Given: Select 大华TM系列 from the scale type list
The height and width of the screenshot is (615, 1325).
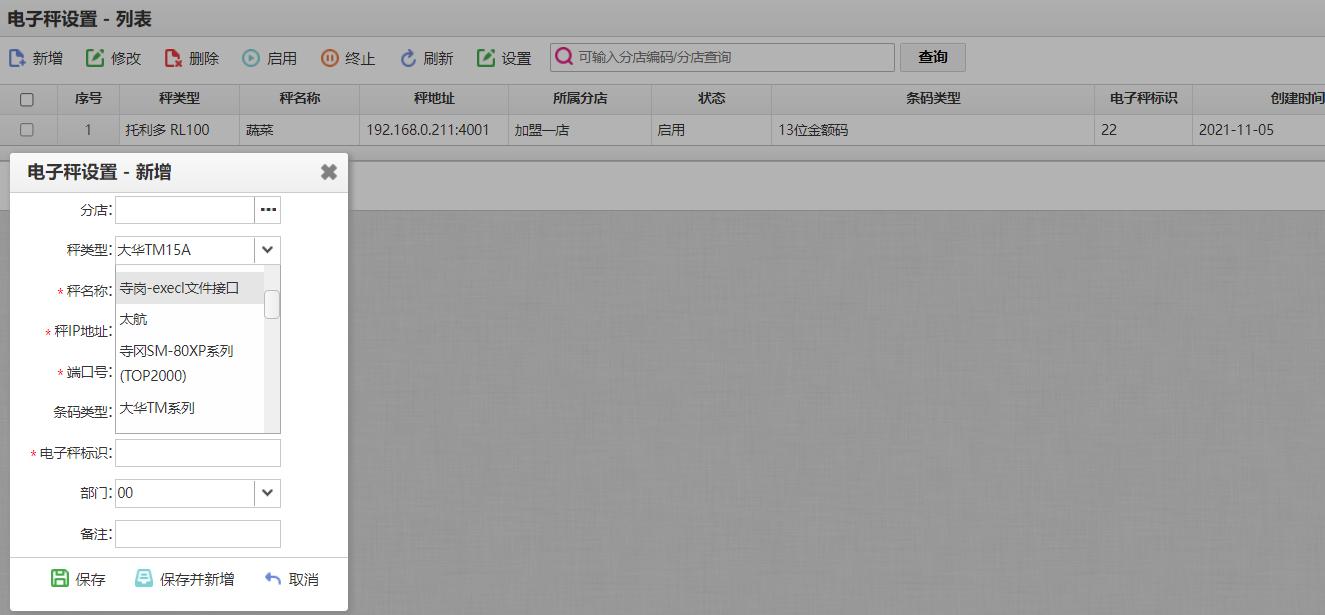Looking at the screenshot, I should 155,408.
